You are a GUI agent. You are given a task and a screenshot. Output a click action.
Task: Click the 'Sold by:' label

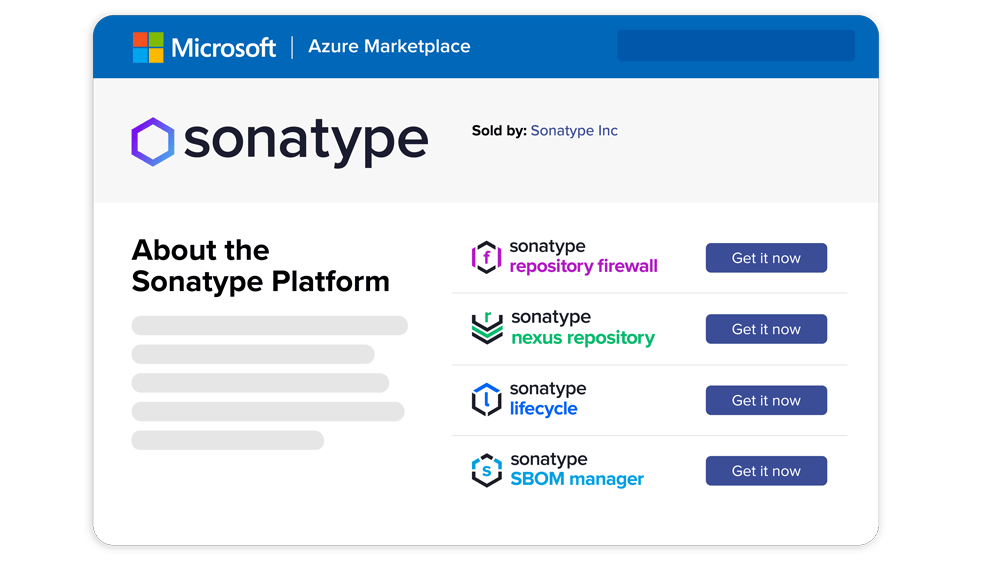tap(499, 131)
